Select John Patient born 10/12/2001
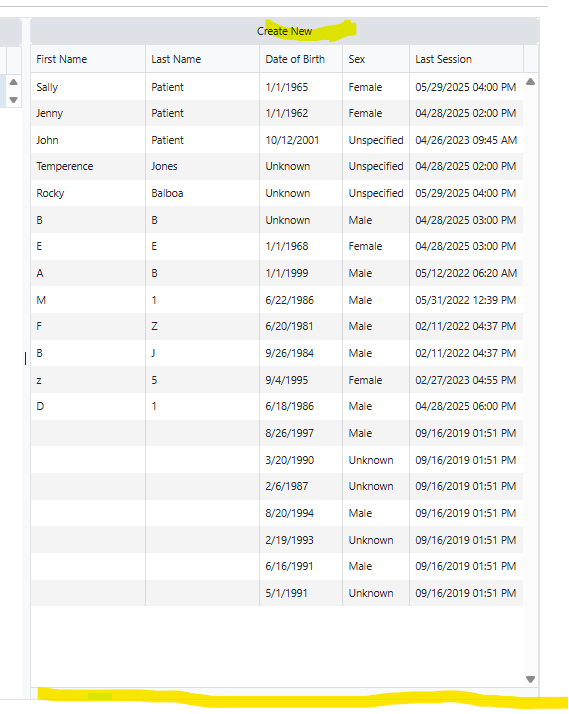Viewport: 569px width, 714px height. tap(277, 140)
